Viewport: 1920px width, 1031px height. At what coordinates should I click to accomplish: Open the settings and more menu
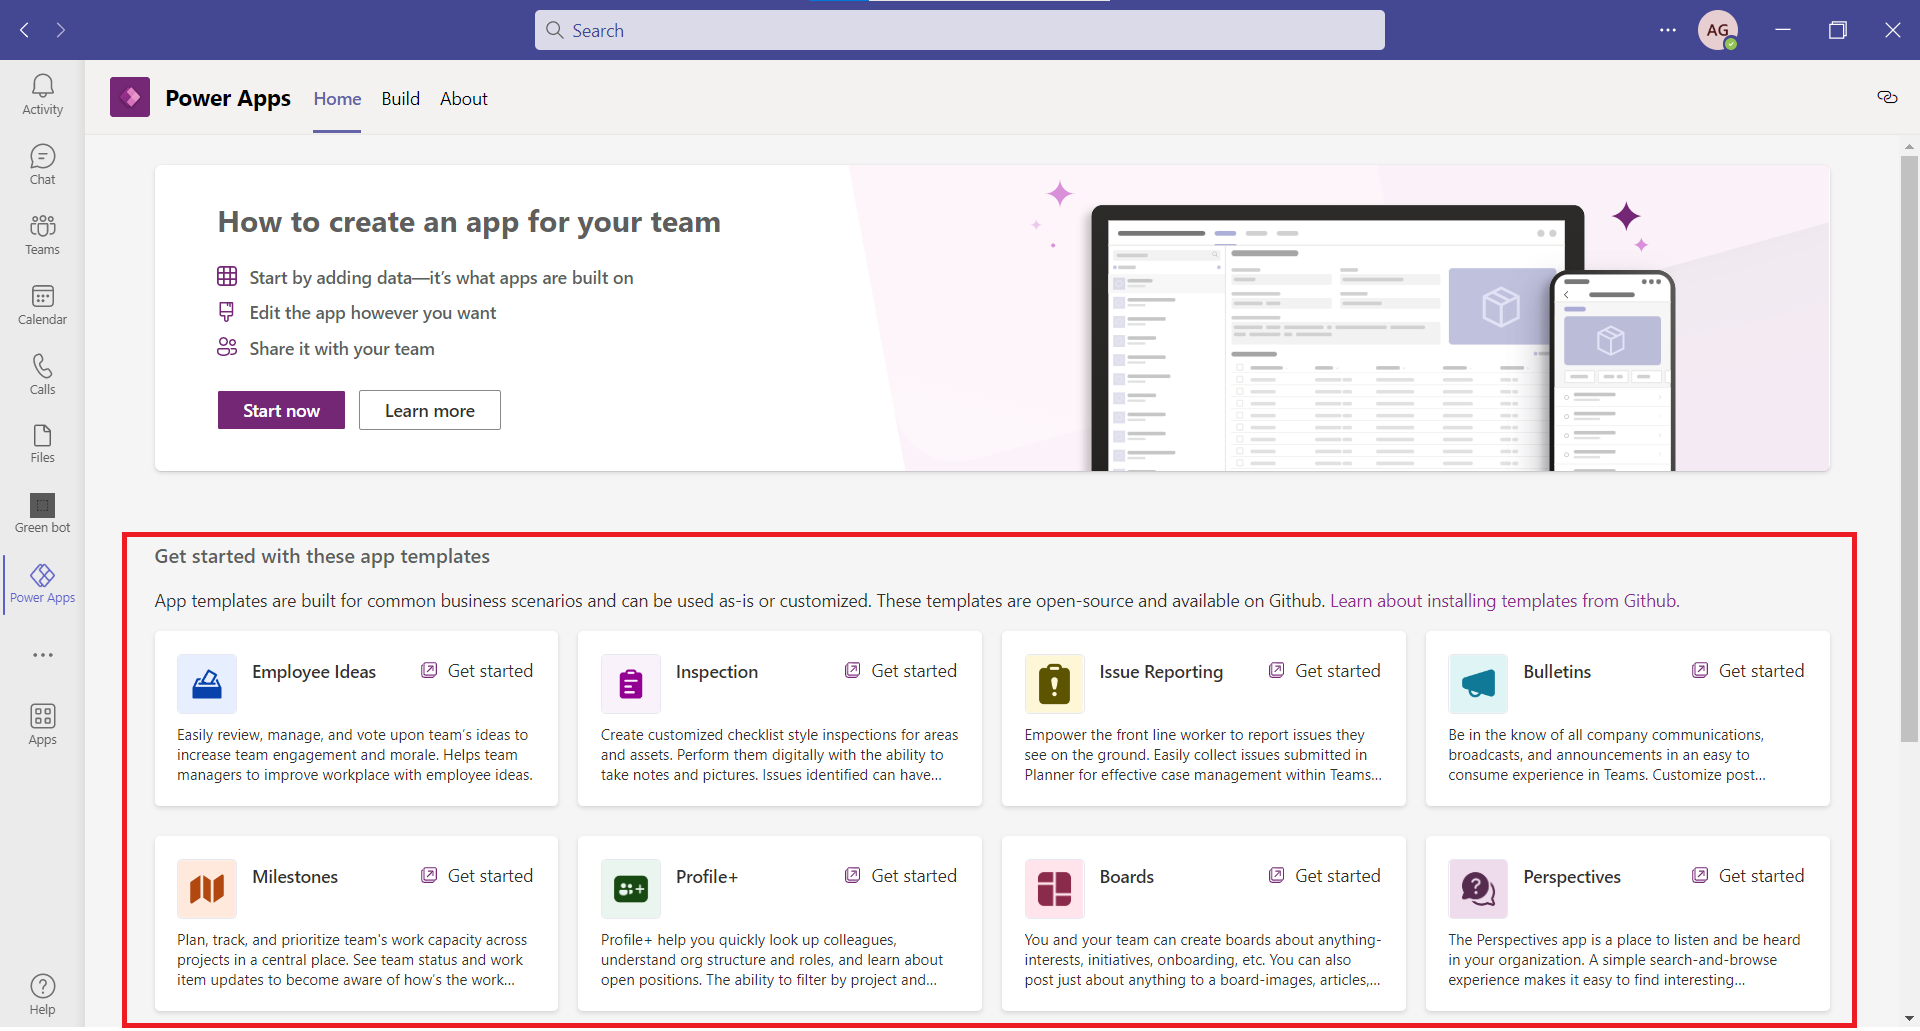click(x=1668, y=30)
